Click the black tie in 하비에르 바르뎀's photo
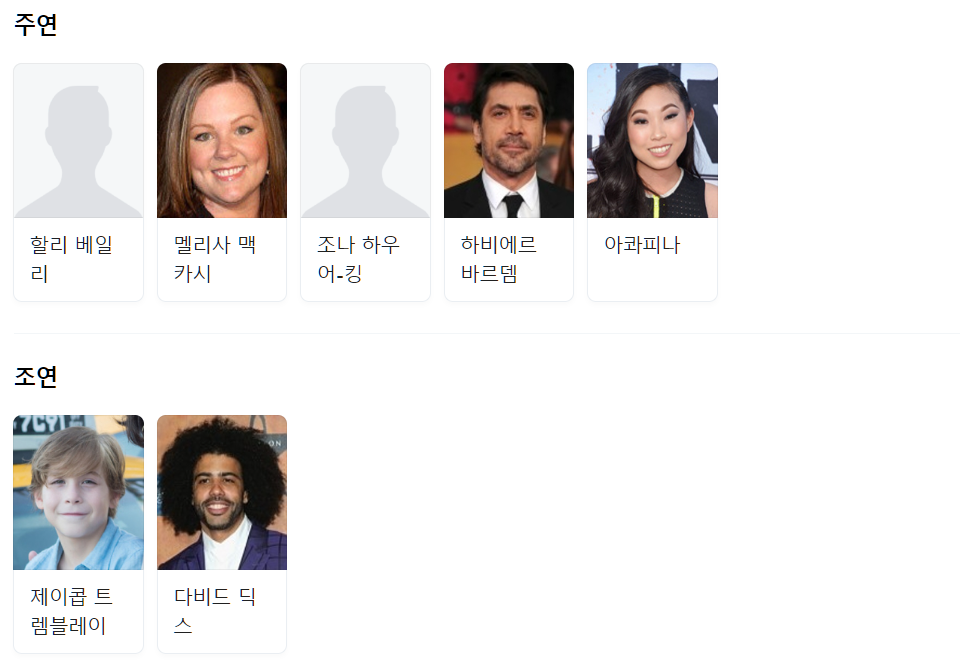The image size is (974, 670). point(513,205)
